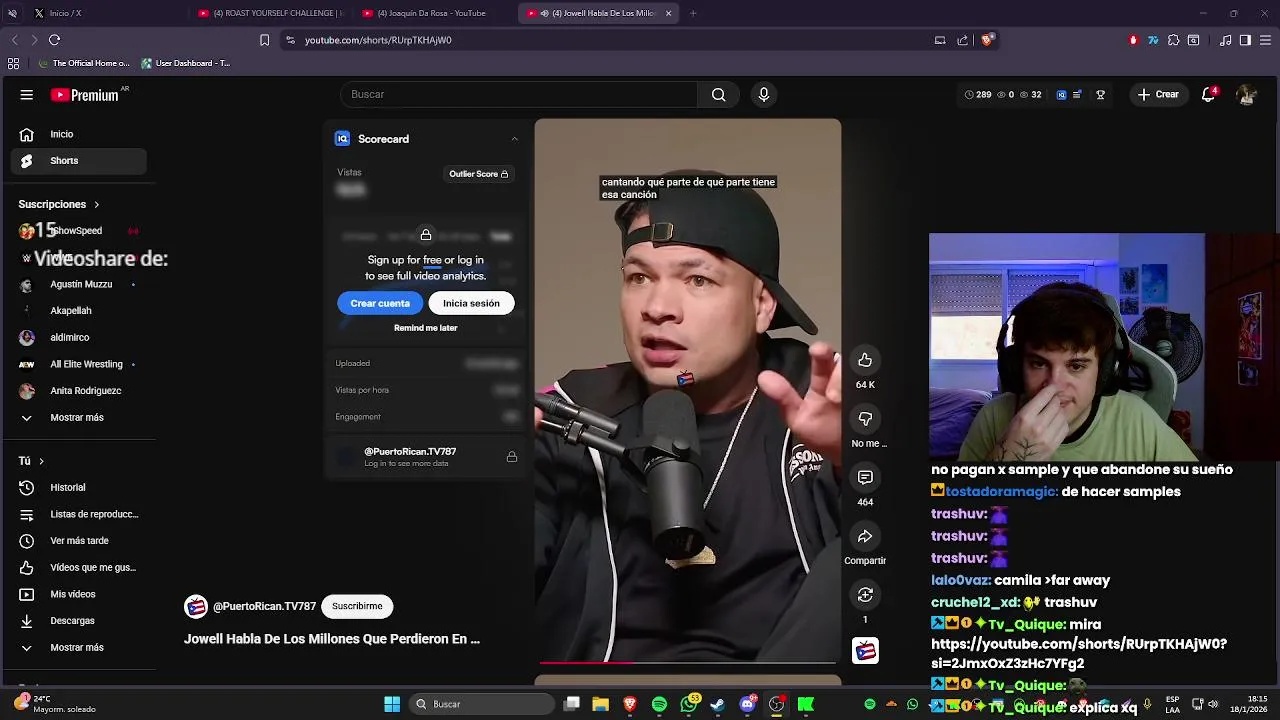
Task: Select Shorts in the sidebar
Action: coord(77,161)
